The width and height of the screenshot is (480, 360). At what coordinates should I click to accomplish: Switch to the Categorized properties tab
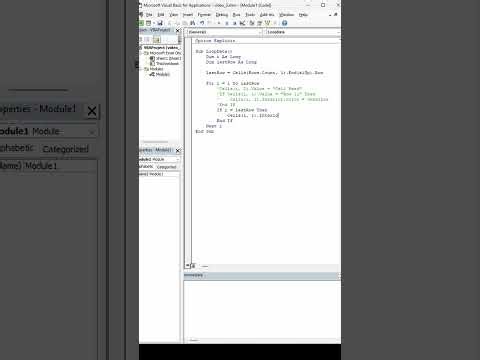(166, 167)
